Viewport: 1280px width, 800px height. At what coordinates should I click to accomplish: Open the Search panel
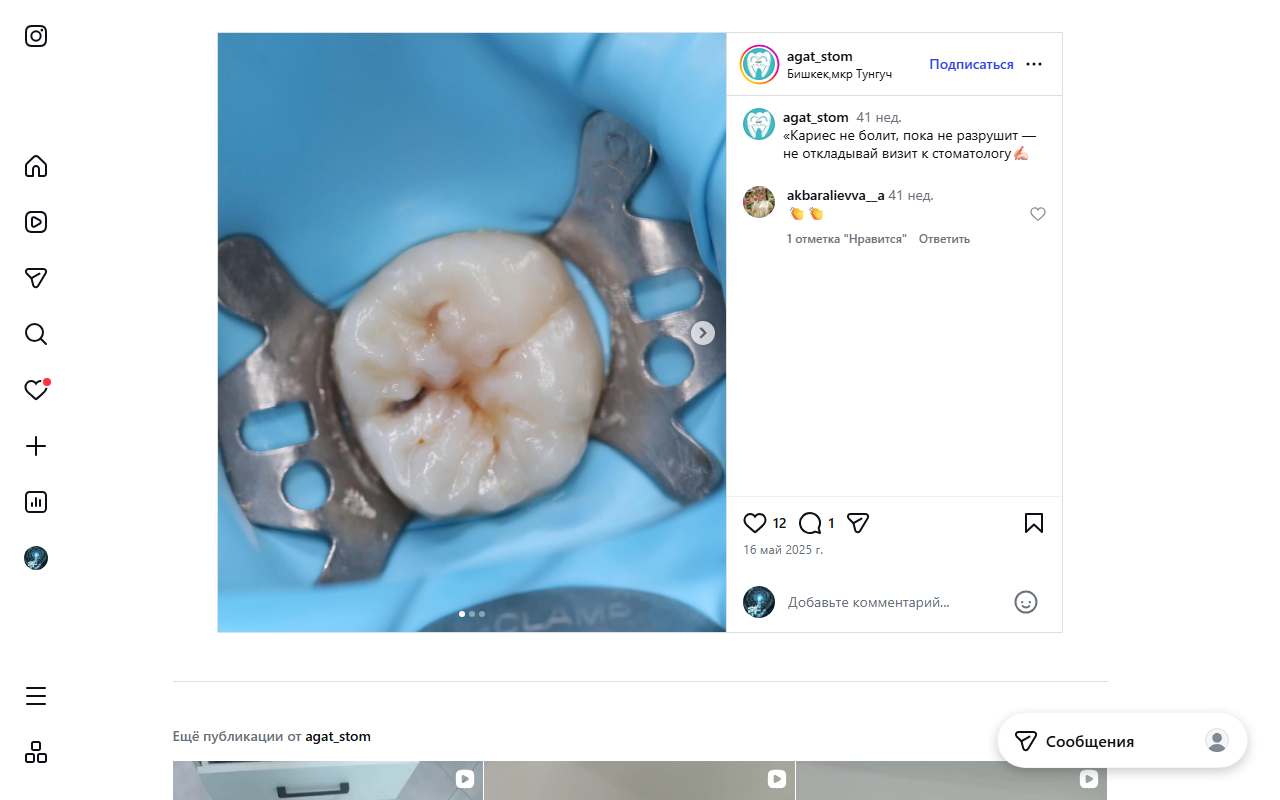(x=36, y=334)
